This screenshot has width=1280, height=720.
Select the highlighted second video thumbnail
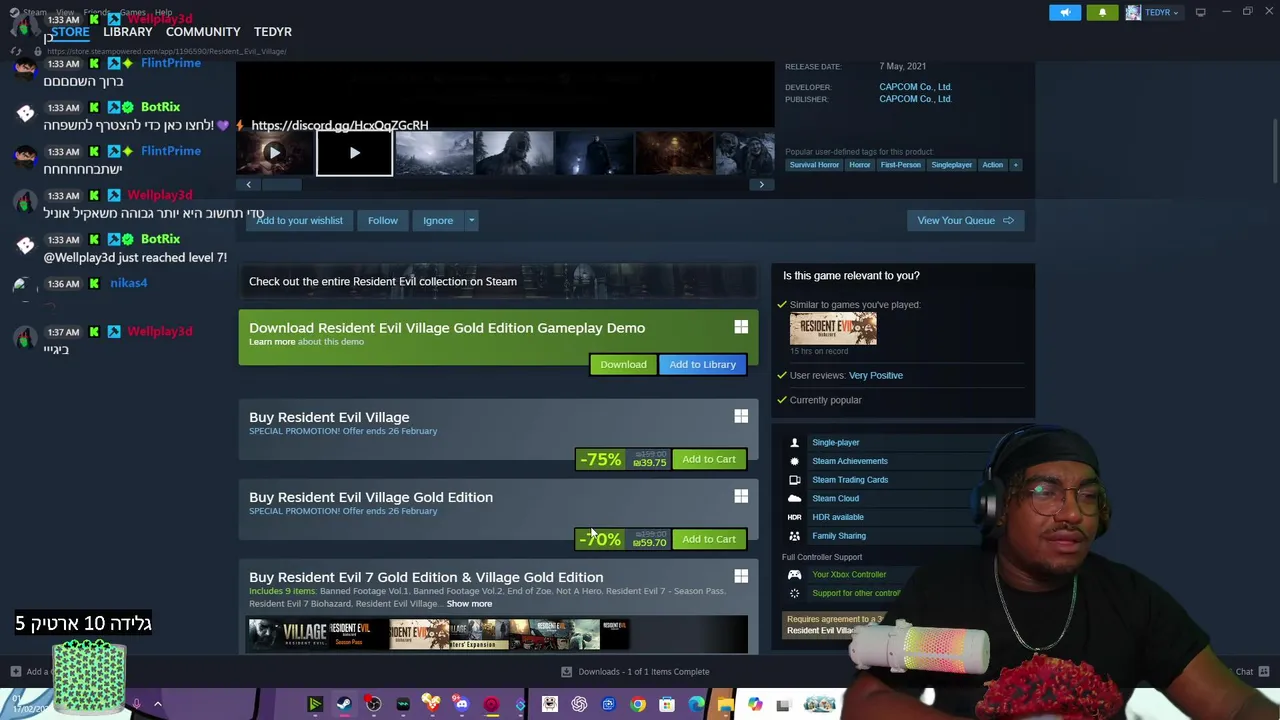354,153
